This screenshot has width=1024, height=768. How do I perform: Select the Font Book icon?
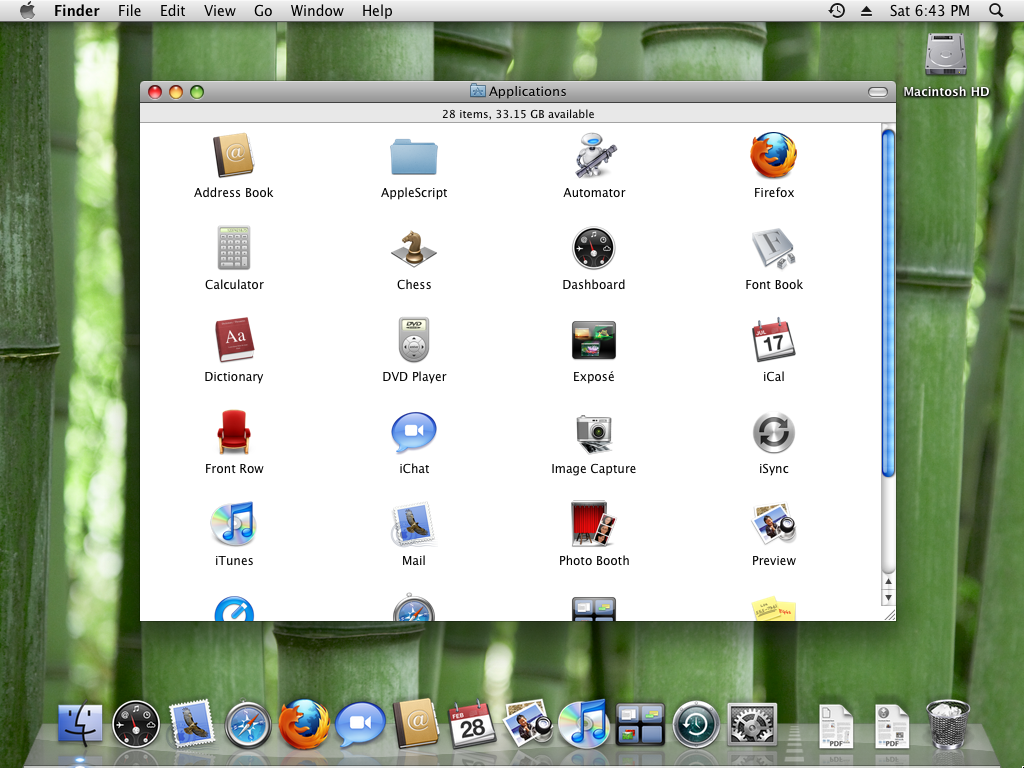click(x=774, y=248)
